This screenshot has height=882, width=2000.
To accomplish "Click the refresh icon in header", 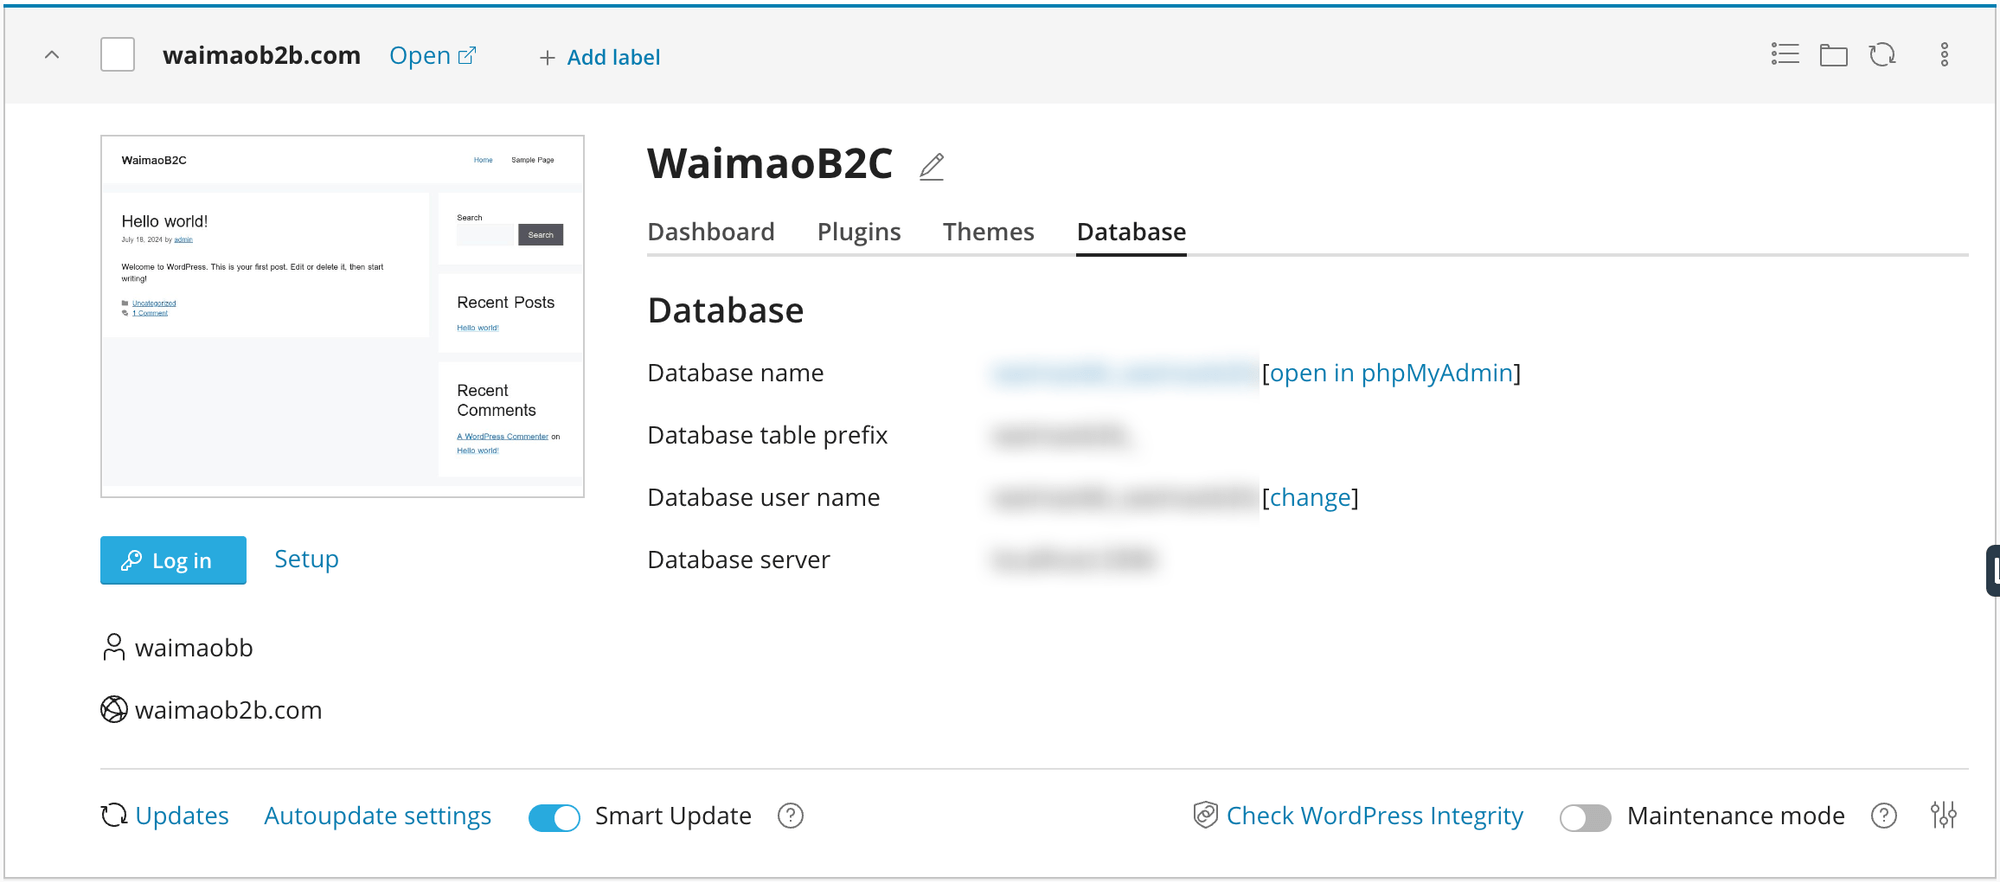I will (1883, 54).
